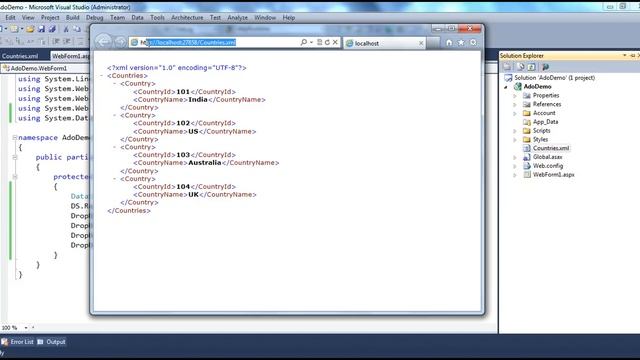This screenshot has width=640, height=360.
Task: Open the browser address search magnifier
Action: tap(303, 42)
